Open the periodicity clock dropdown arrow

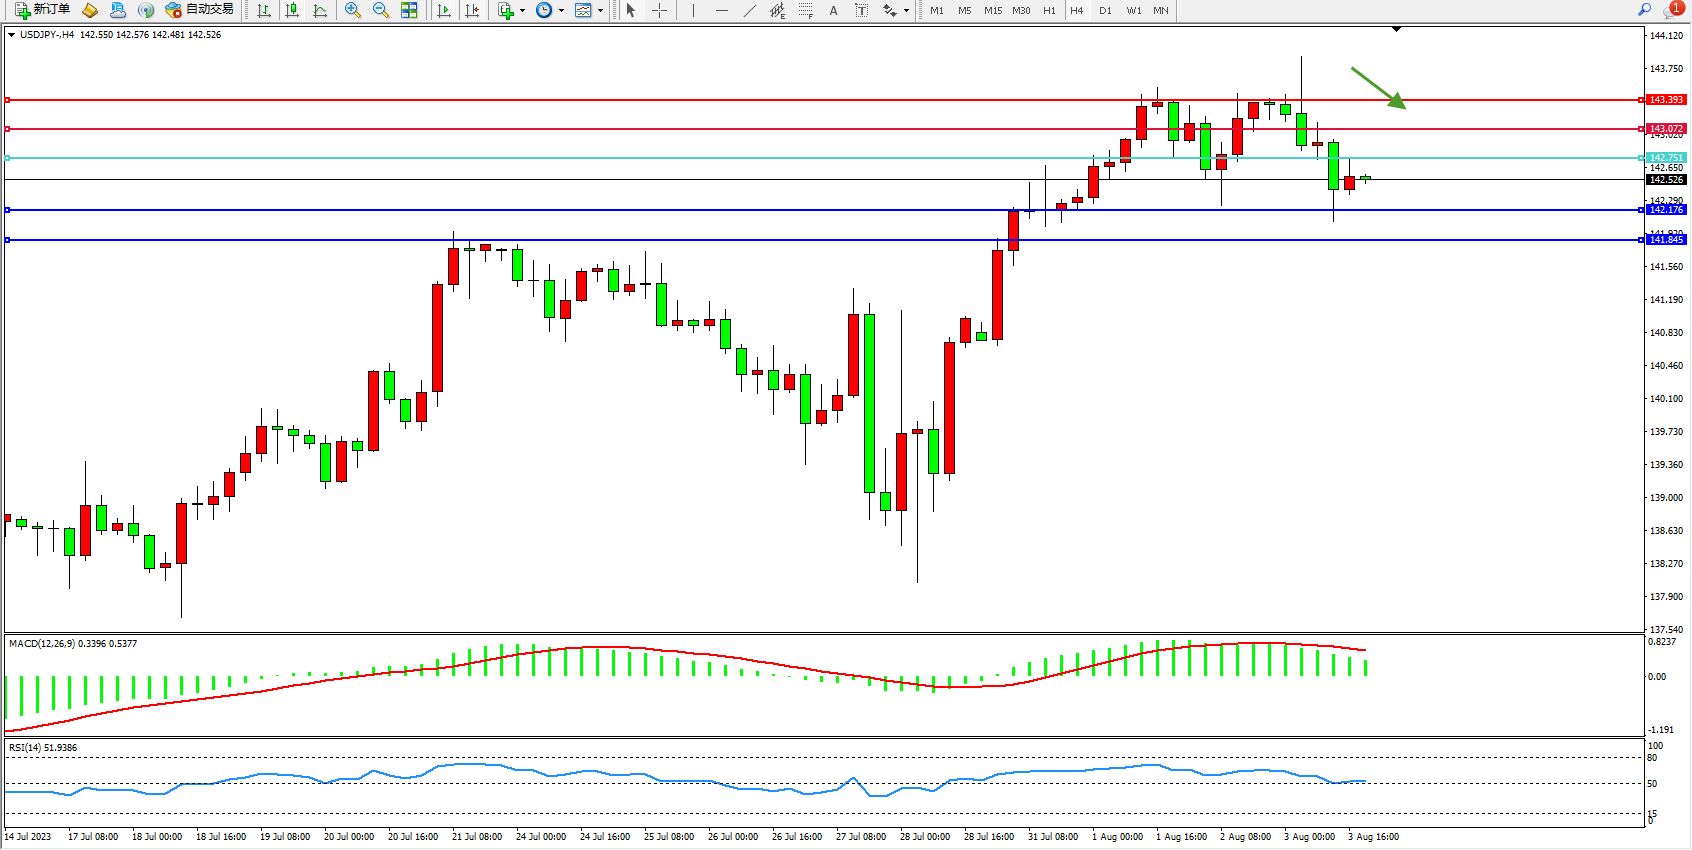561,11
